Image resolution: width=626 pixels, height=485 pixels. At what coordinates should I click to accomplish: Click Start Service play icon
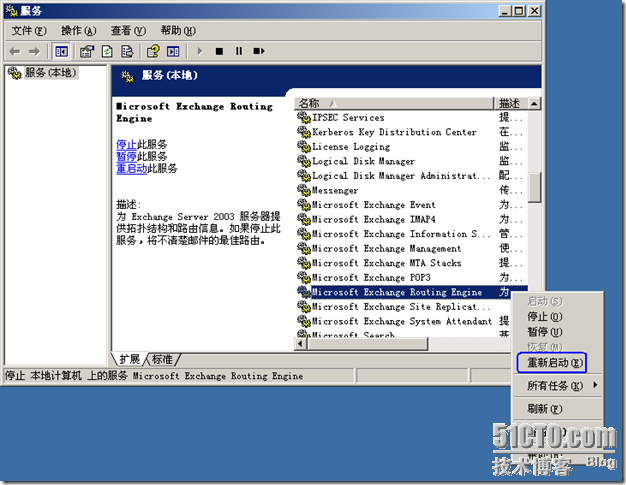[200, 51]
